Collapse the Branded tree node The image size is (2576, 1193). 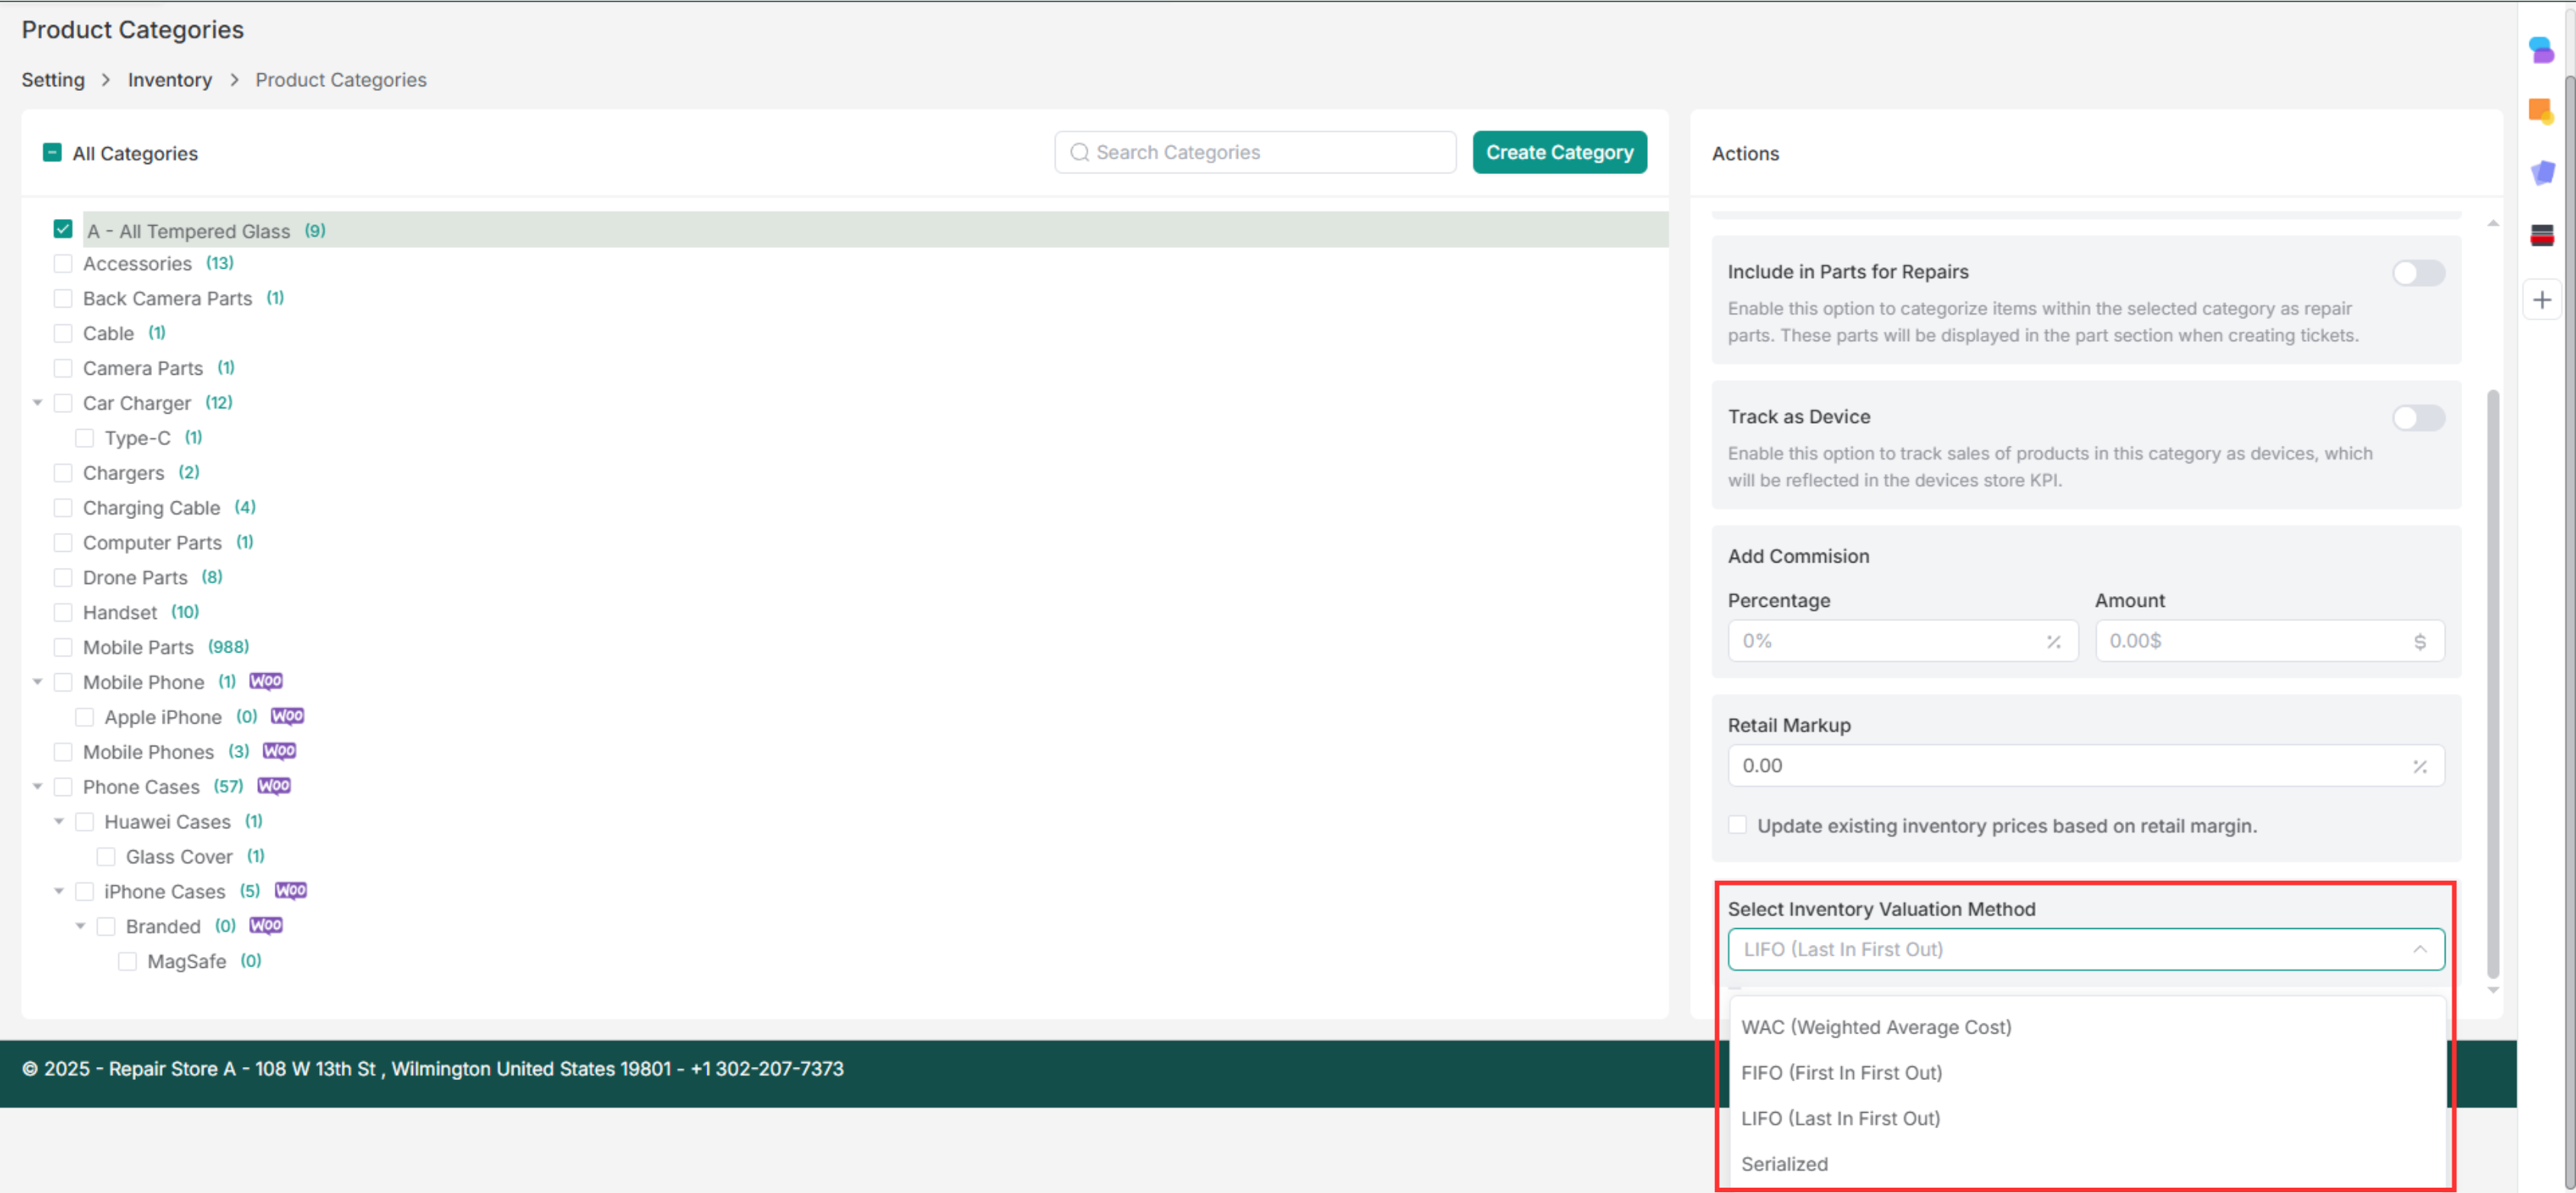pos(81,926)
